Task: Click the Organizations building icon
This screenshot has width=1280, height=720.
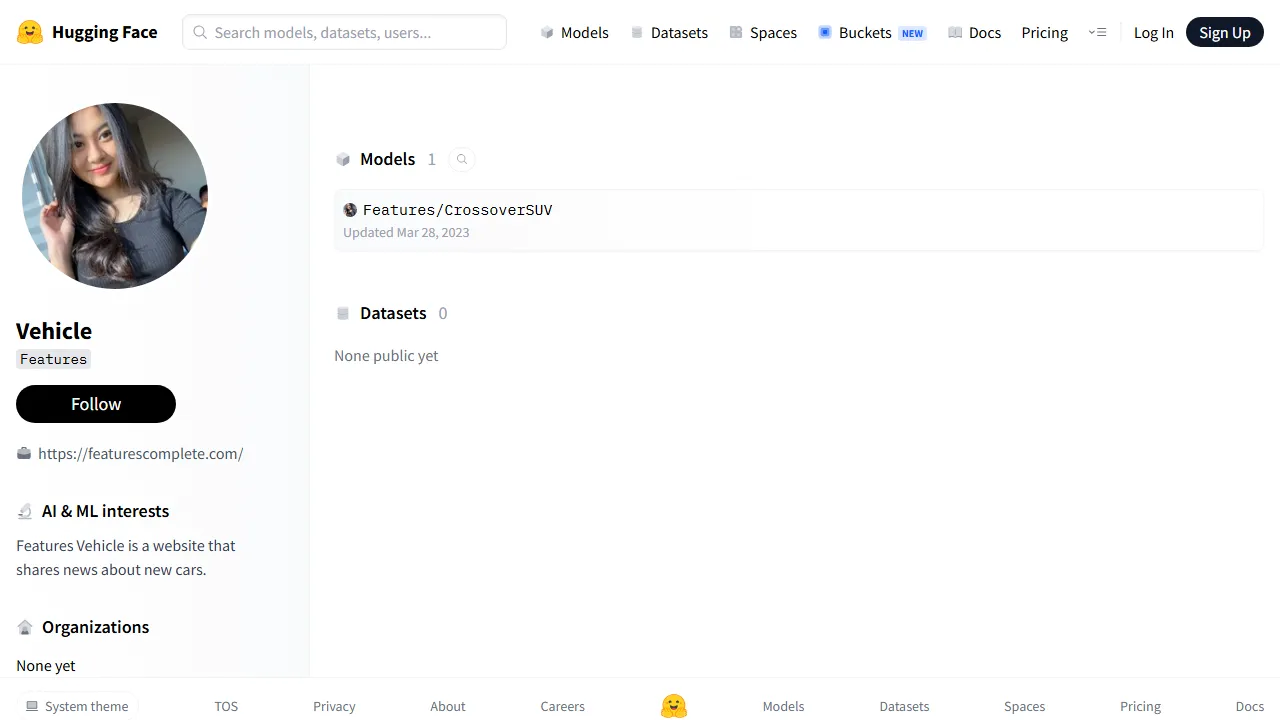Action: pos(25,627)
